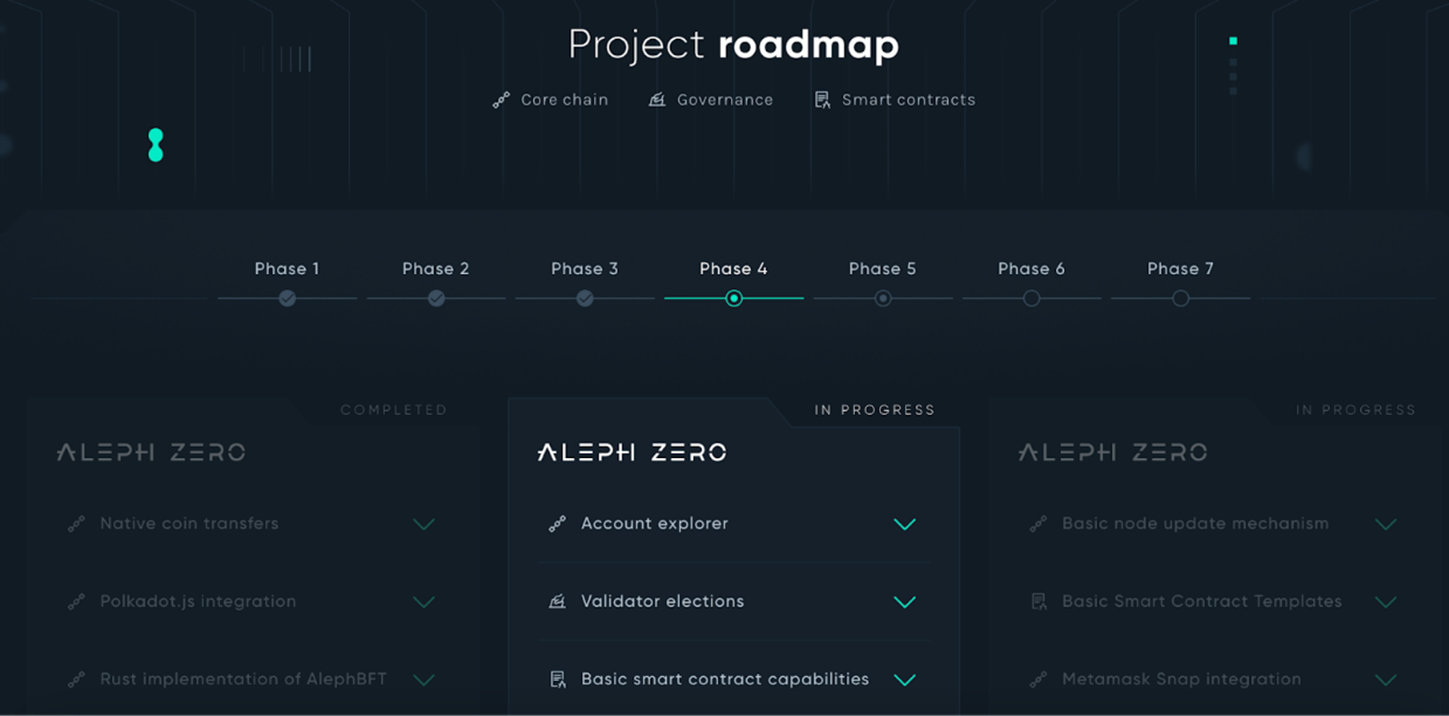
Task: Click the Phase 3 completed checkmark marker
Action: (x=585, y=298)
